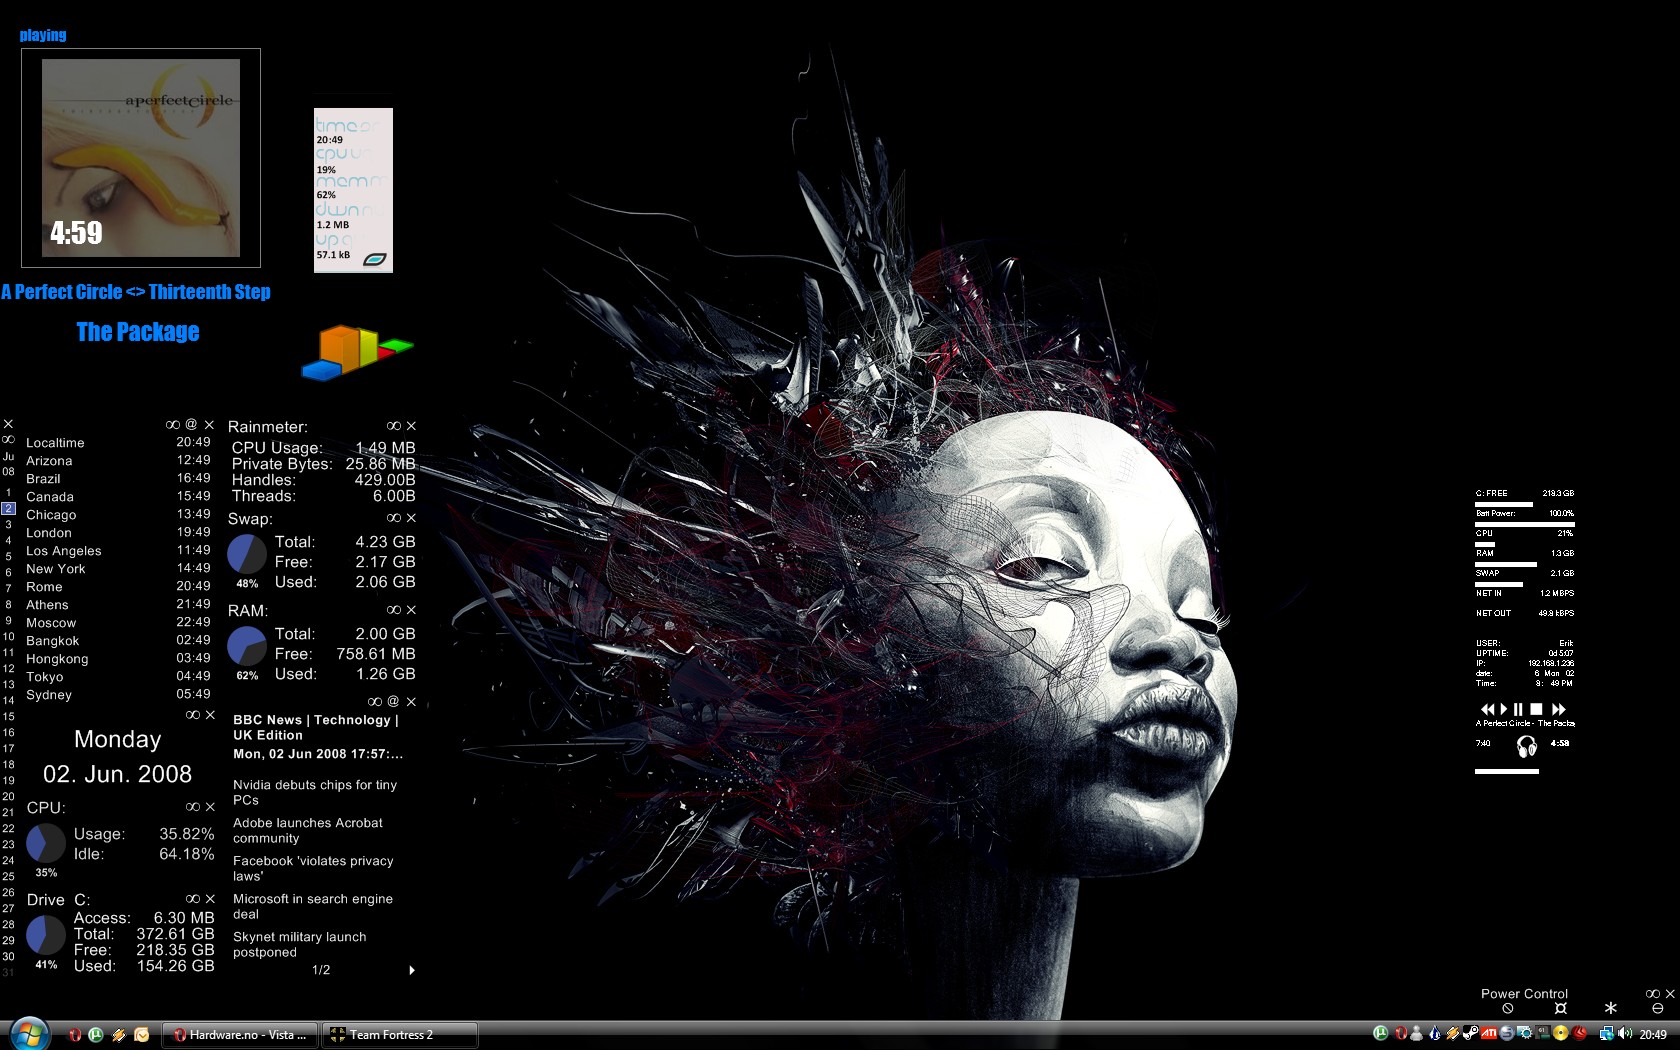
Task: Click the C: FREE bar in the right widget
Action: (1504, 504)
